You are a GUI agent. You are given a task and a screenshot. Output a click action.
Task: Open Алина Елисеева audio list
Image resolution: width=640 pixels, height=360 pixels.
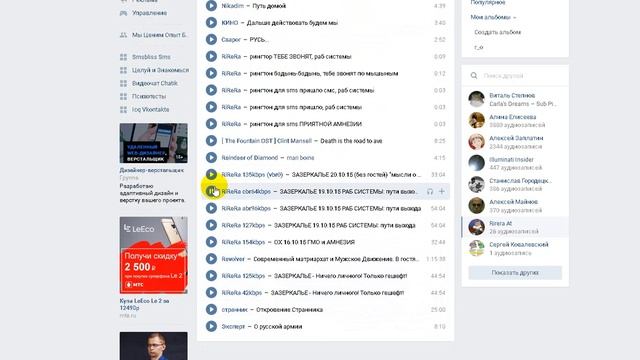(515, 120)
